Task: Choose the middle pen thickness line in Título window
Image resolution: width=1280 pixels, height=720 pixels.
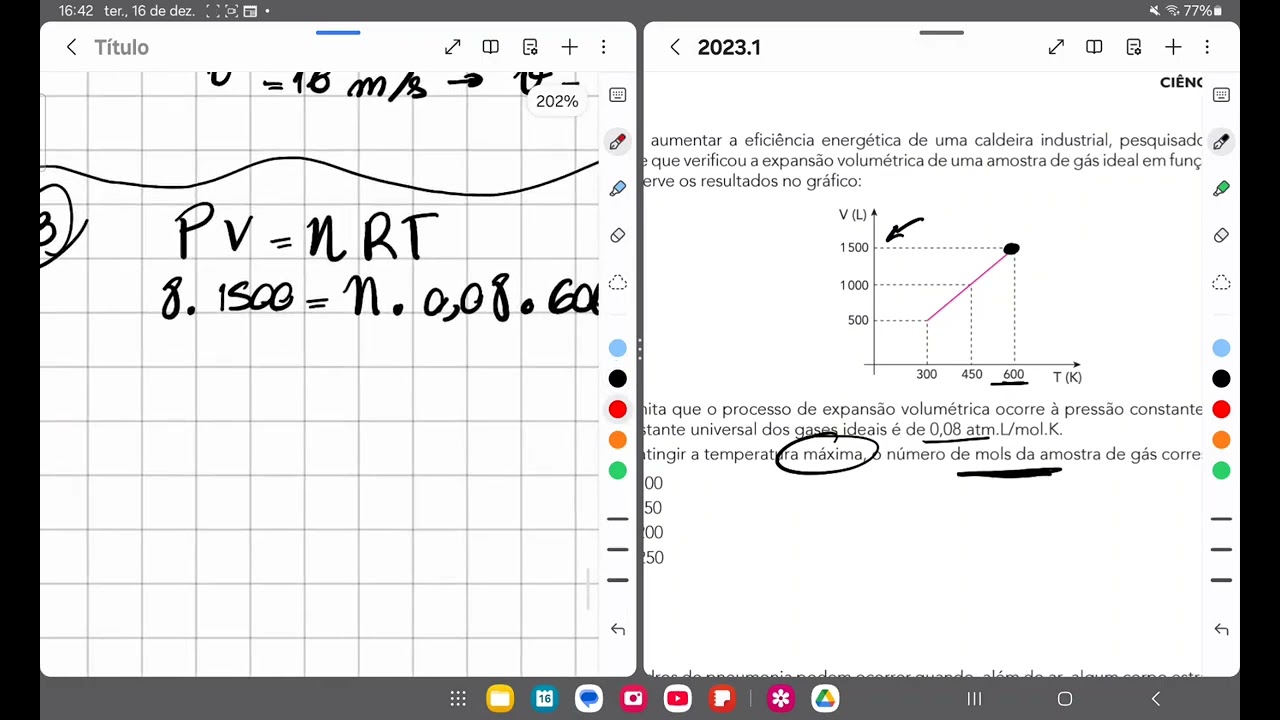Action: point(618,549)
